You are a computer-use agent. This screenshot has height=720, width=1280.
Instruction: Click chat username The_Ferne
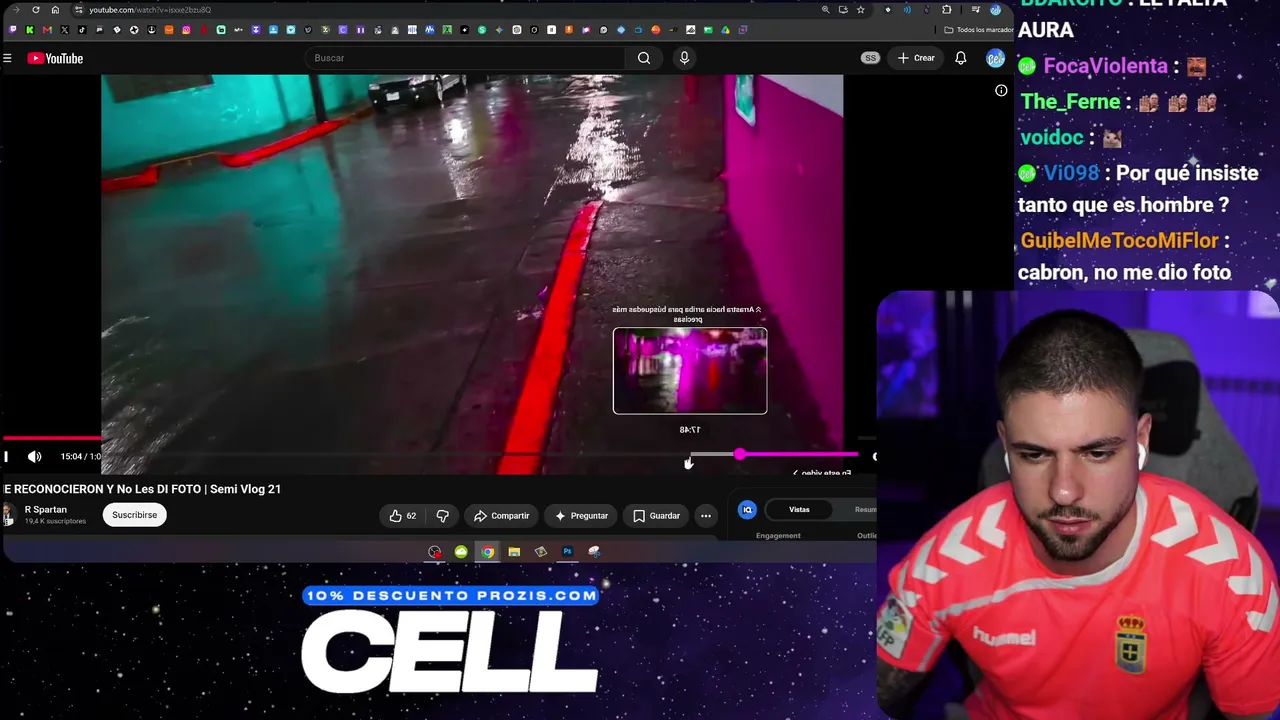click(x=1070, y=102)
